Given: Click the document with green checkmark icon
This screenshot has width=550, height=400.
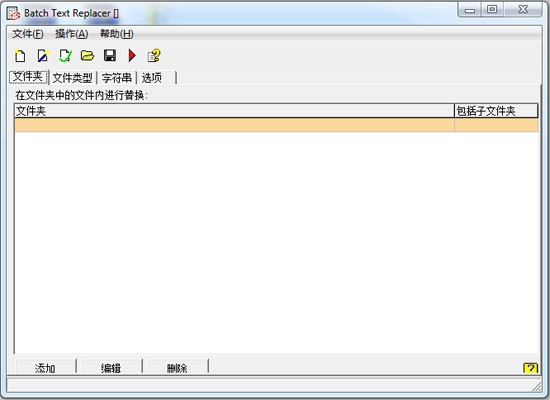Looking at the screenshot, I should pyautogui.click(x=65, y=56).
